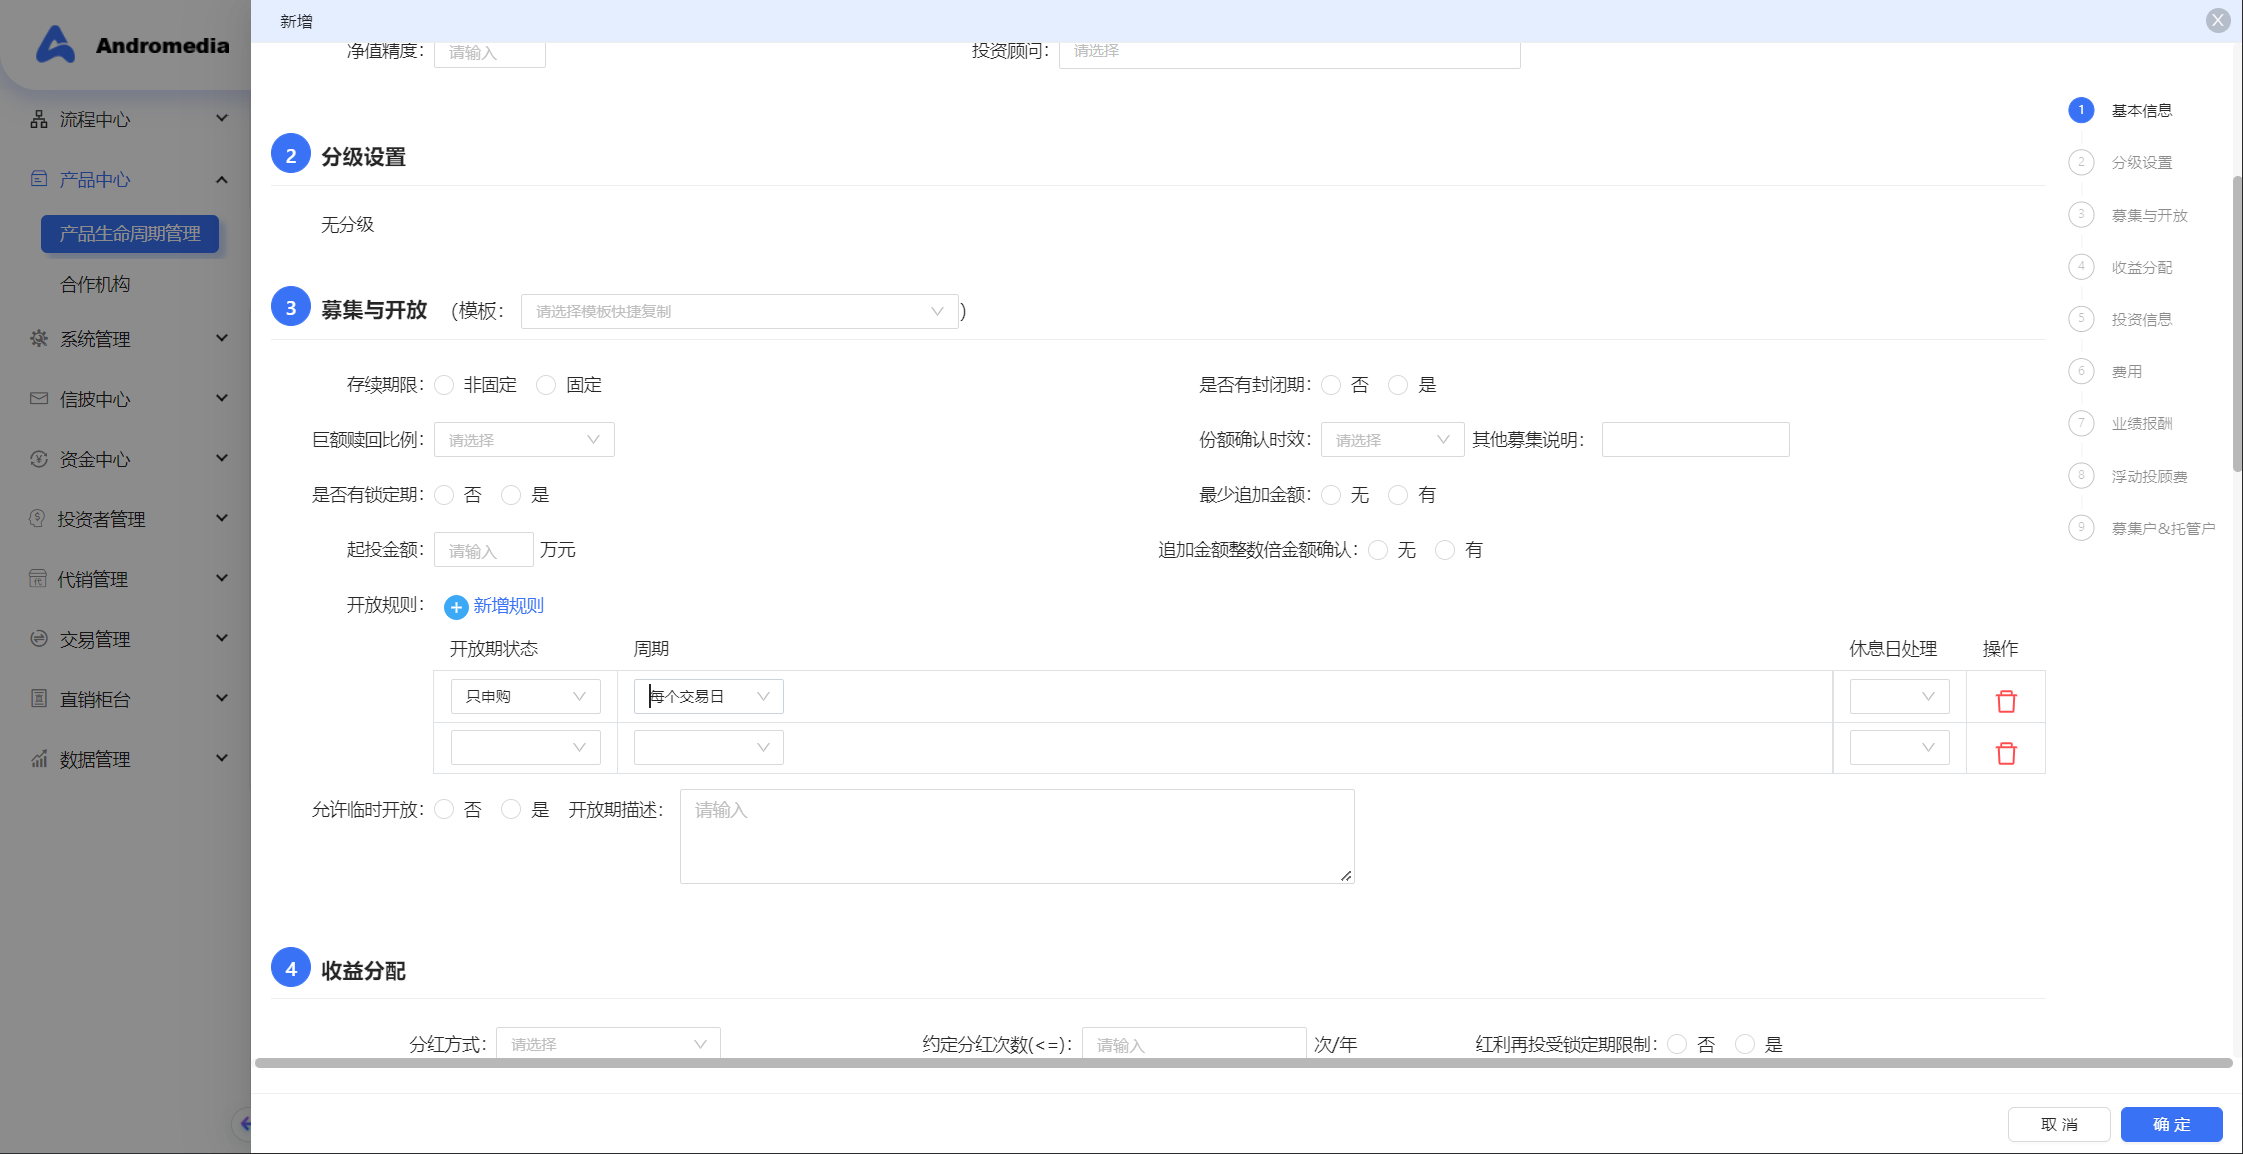Open 产品生命周期管理 menu item
Viewport: 2243px width, 1154px height.
tap(130, 233)
